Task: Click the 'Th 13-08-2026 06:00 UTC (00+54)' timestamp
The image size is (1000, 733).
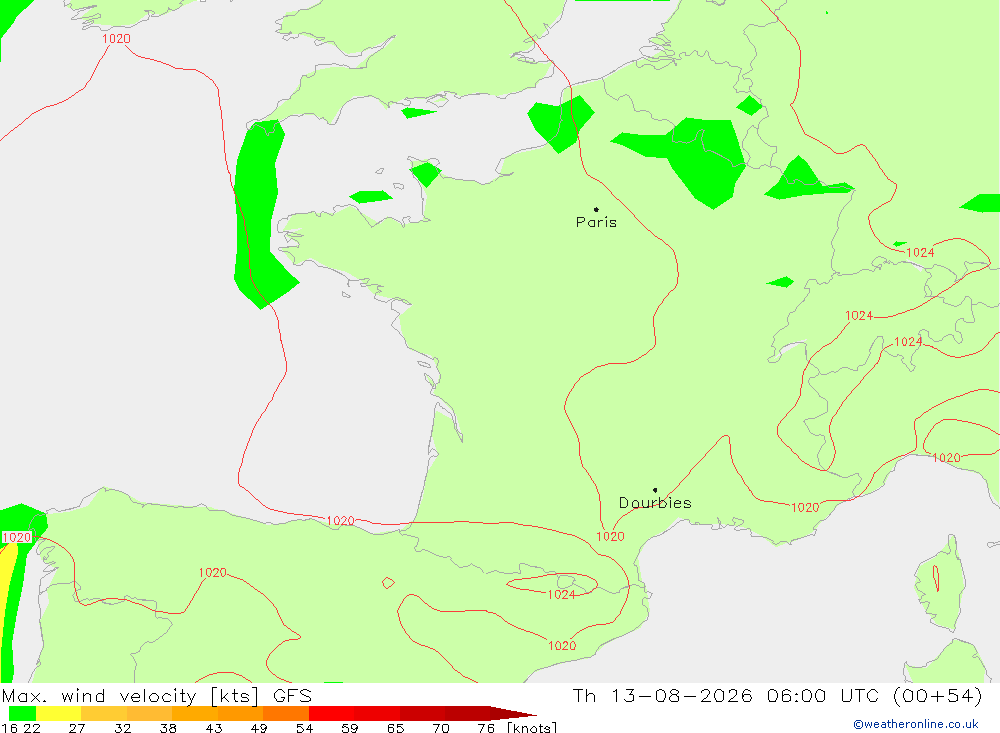Action: [777, 696]
